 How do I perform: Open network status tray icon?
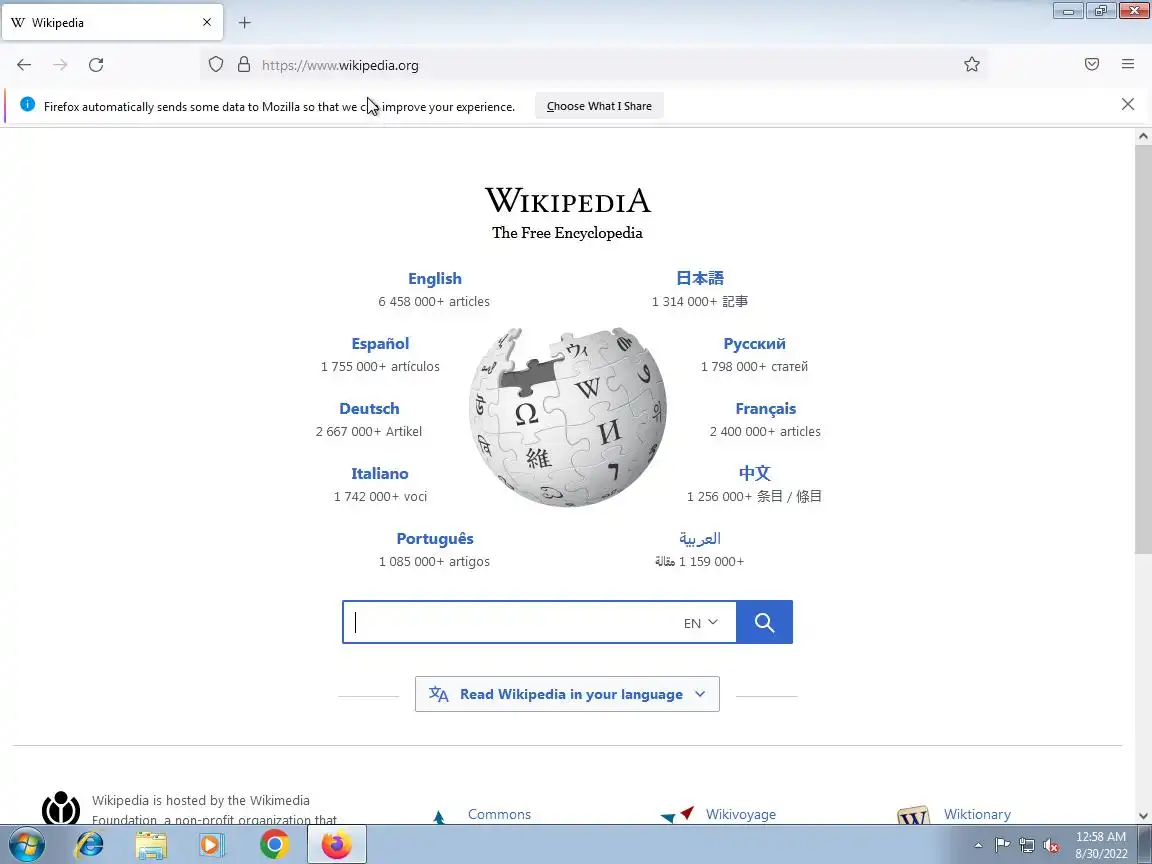click(x=1027, y=846)
